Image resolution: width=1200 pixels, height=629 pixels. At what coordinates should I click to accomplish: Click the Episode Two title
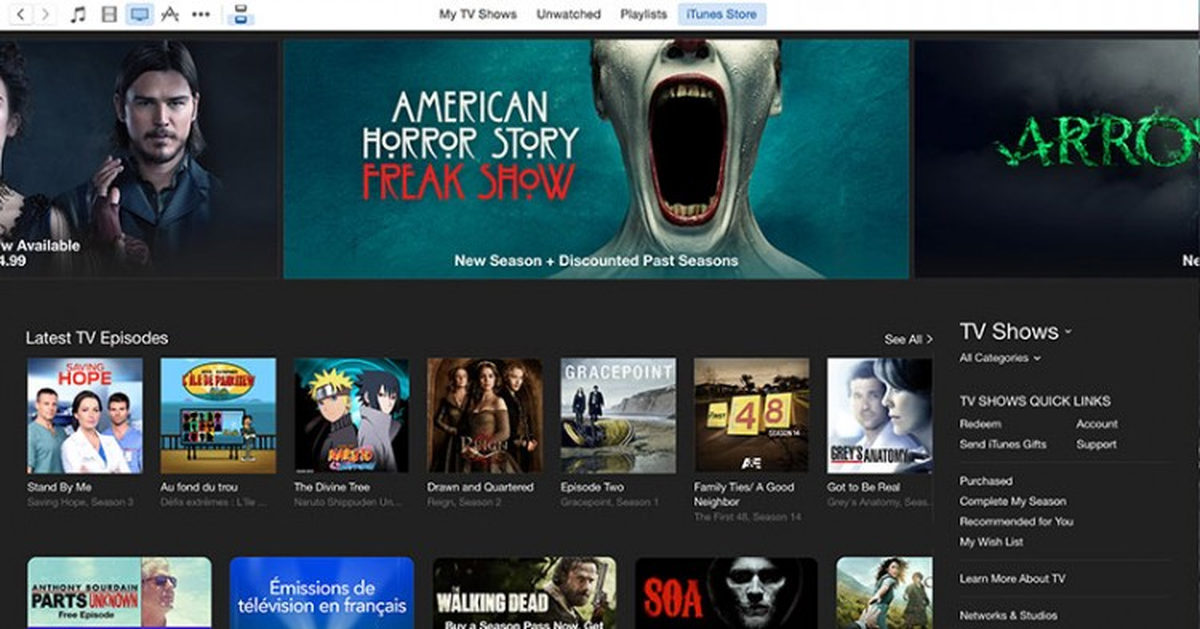[x=593, y=487]
